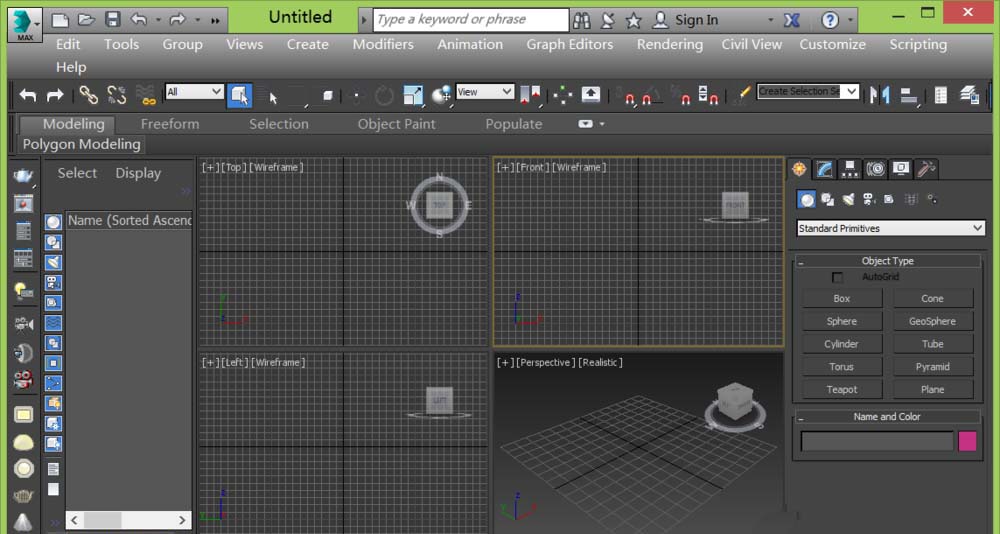
Task: Open the Utilities hammer panel tab
Action: point(927,169)
